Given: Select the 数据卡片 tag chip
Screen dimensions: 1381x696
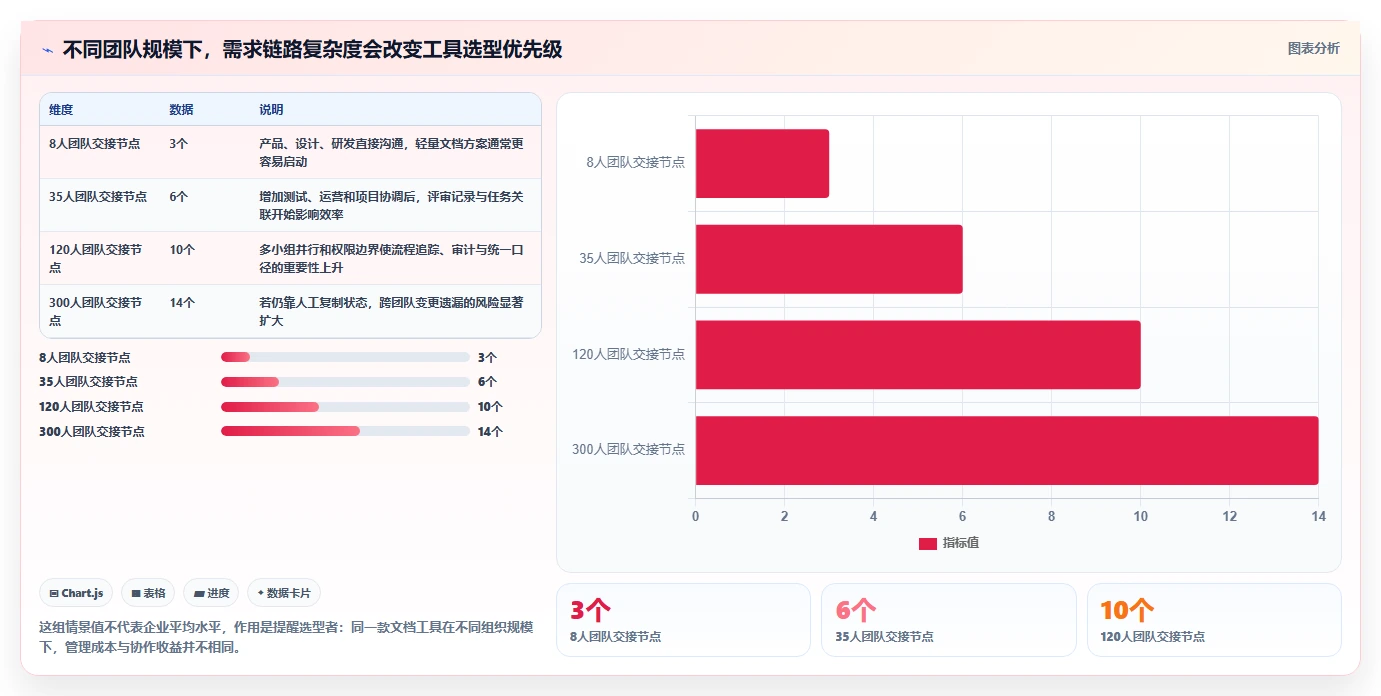Looking at the screenshot, I should [284, 593].
